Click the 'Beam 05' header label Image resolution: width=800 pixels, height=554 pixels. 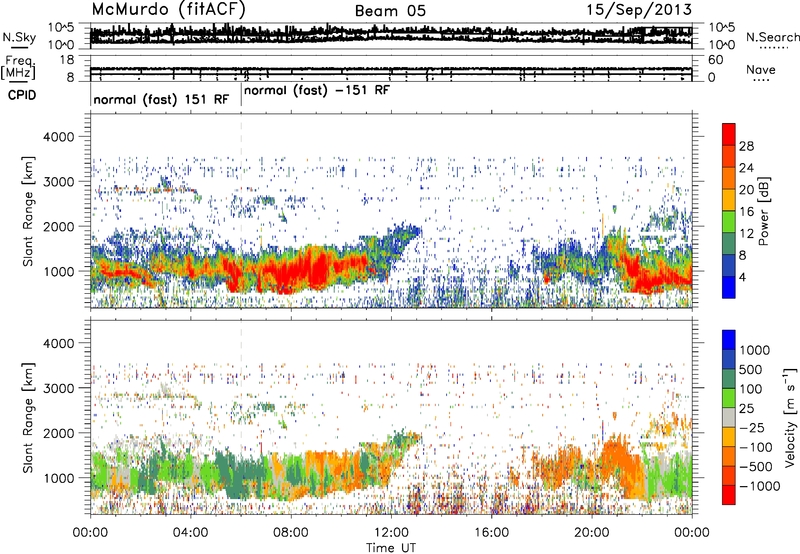pos(390,11)
